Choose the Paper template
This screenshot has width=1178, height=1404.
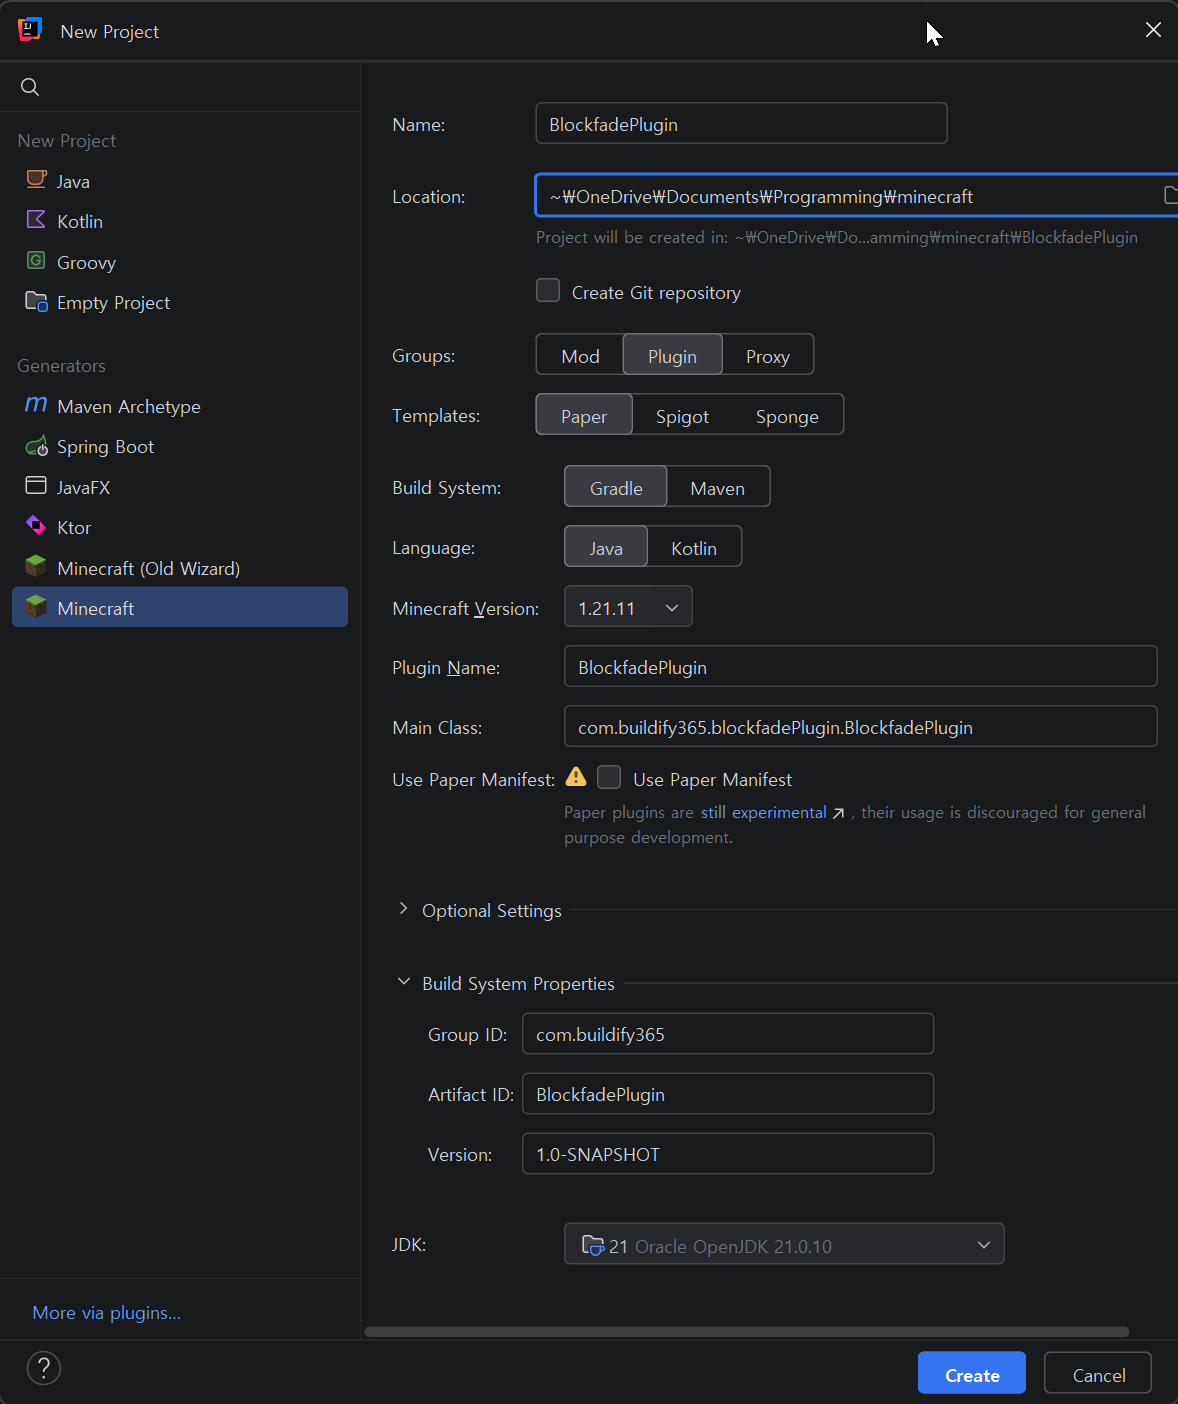[x=584, y=416]
